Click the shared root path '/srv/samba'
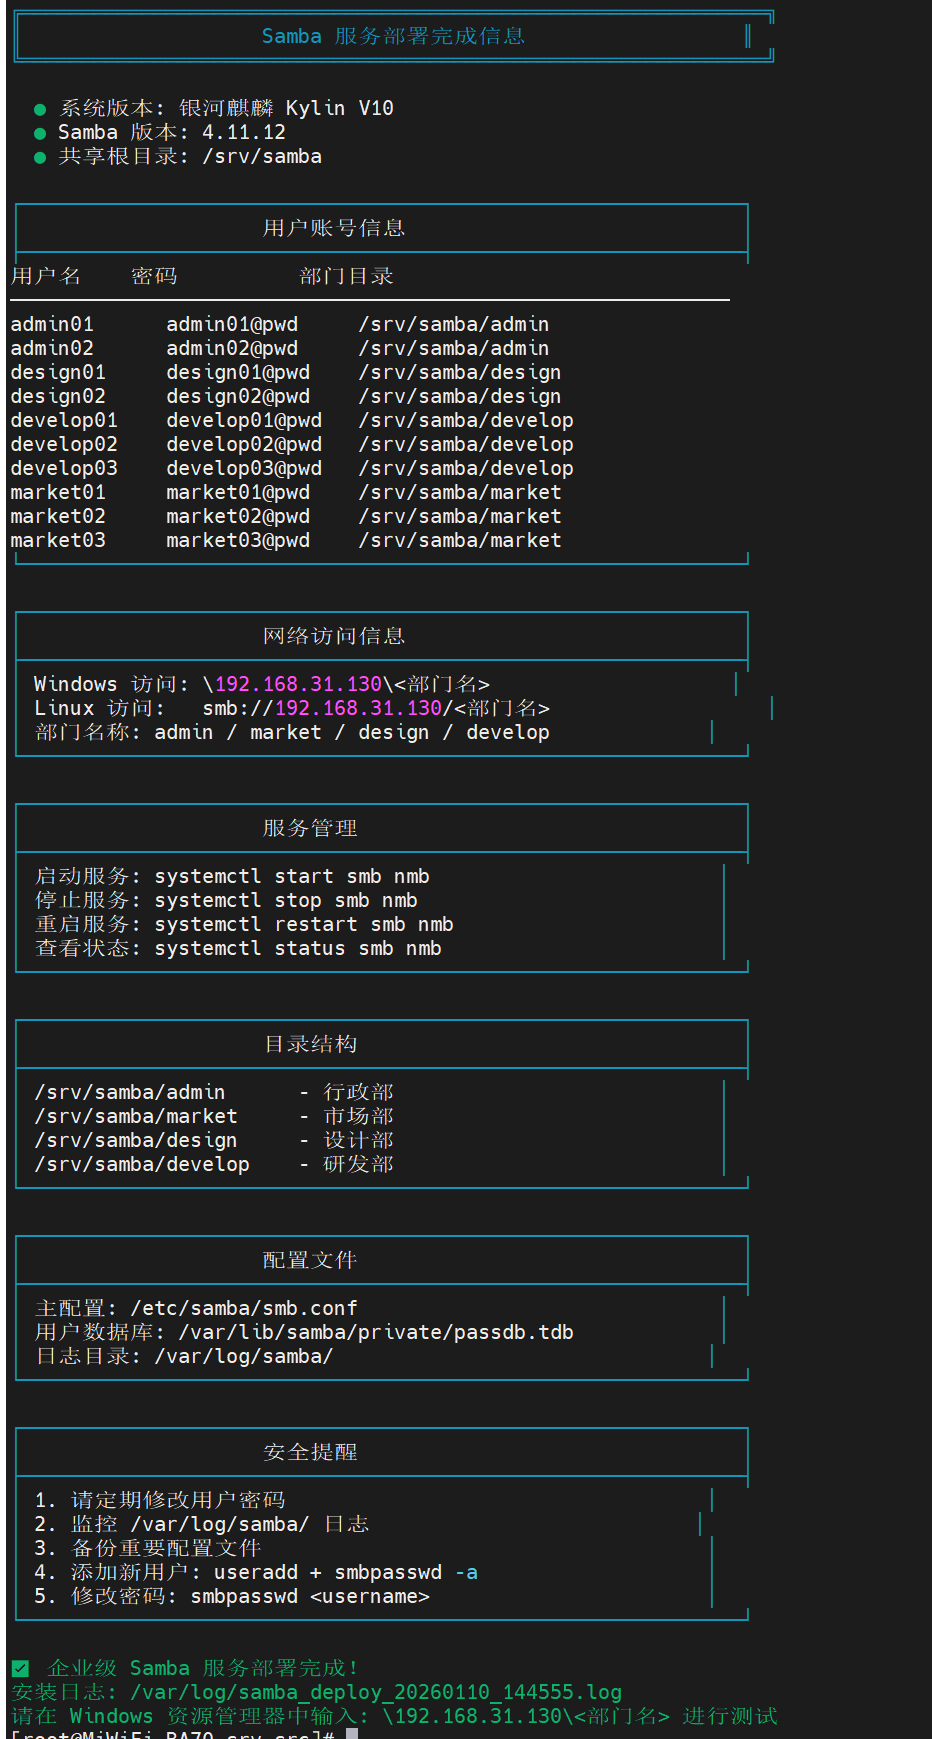 [262, 156]
